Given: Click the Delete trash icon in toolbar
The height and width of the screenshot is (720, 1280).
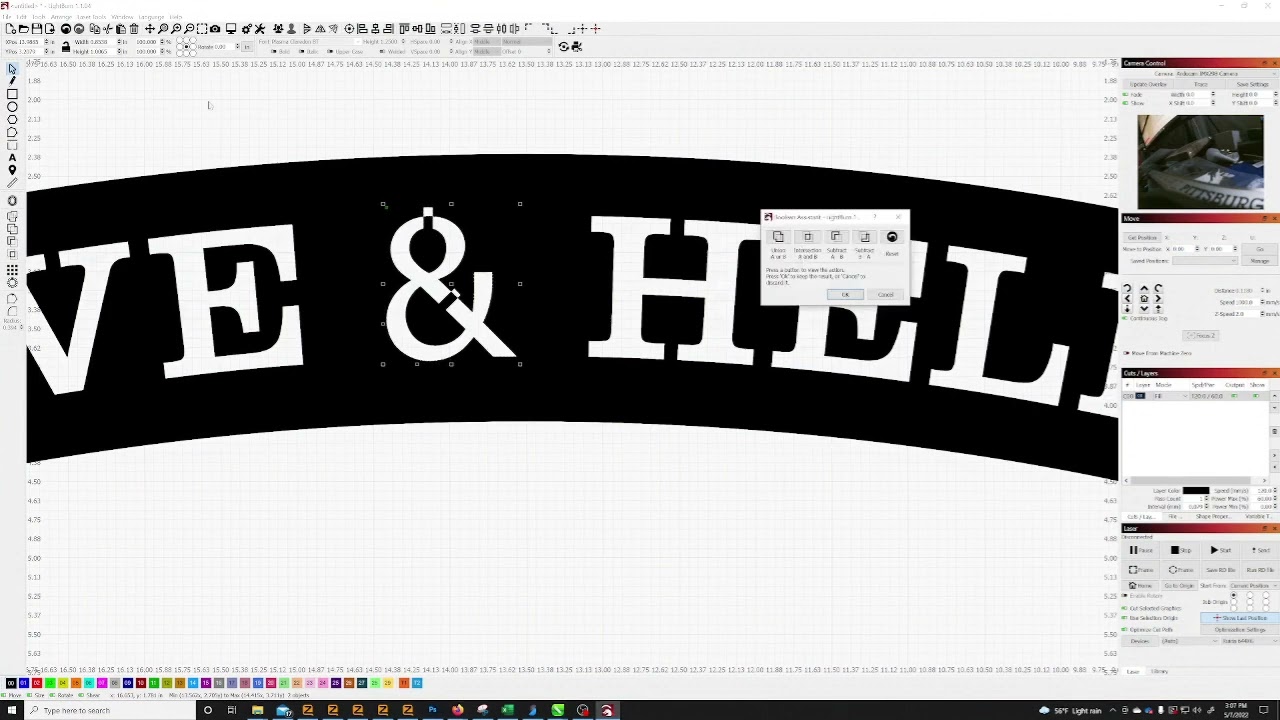Looking at the screenshot, I should (134, 29).
